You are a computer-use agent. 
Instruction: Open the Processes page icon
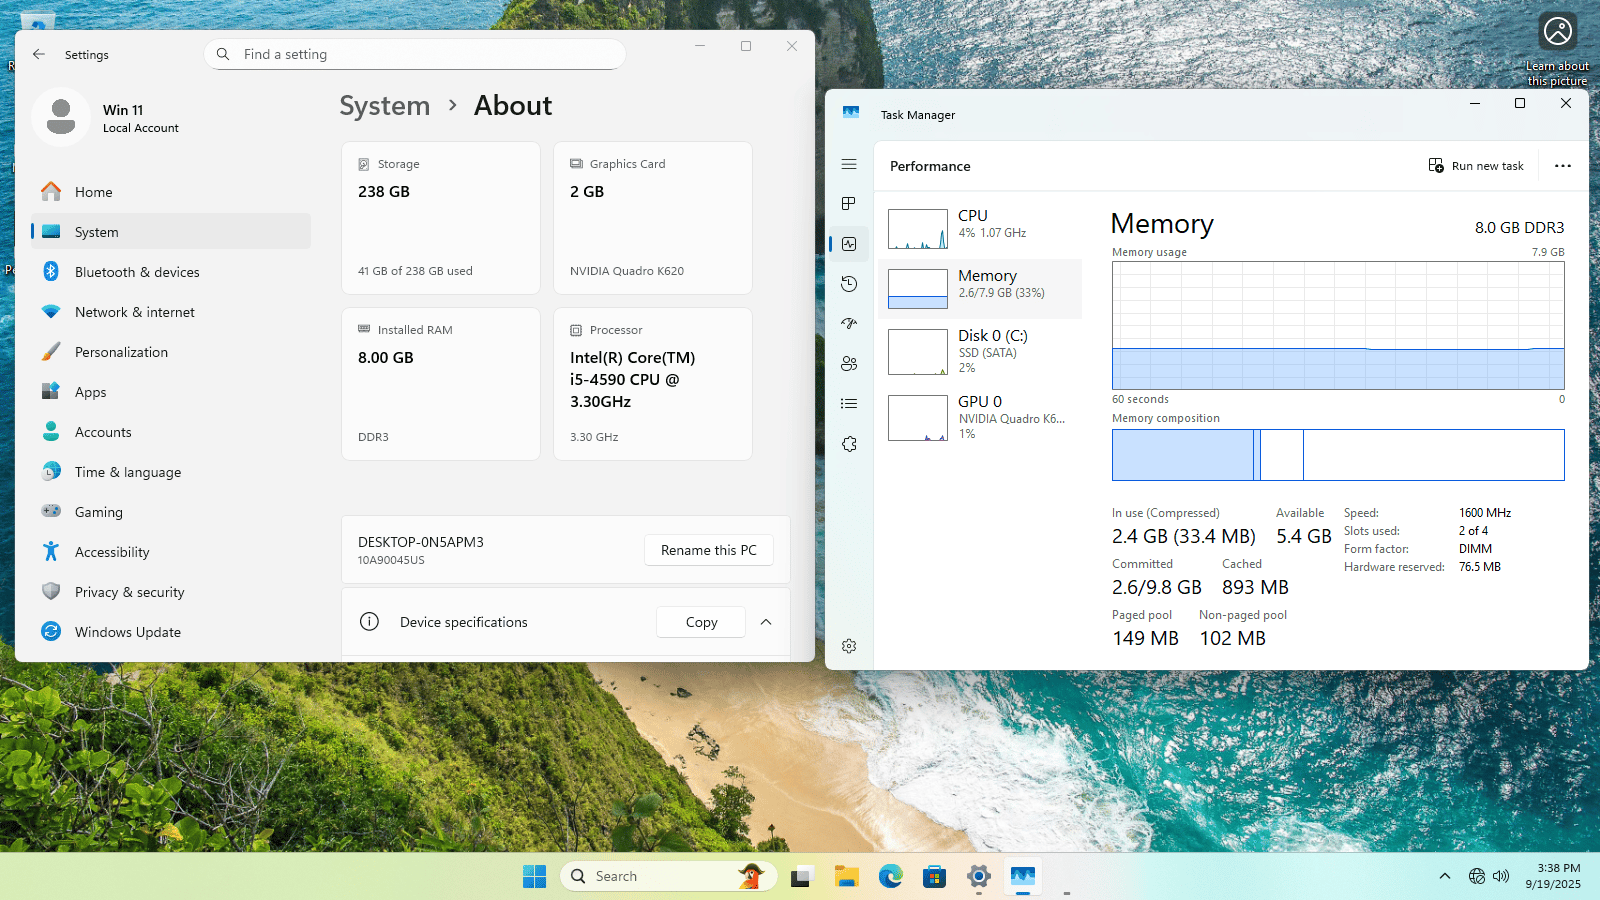point(849,204)
